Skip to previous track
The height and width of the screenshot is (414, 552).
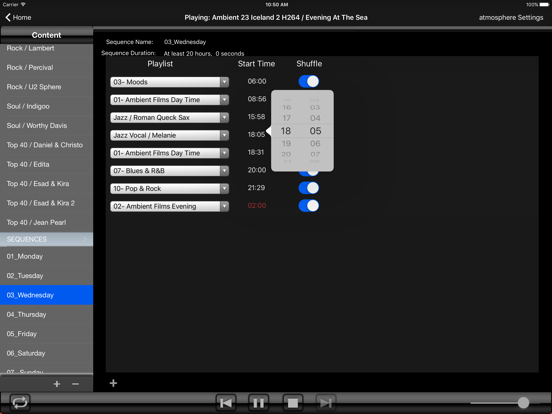coord(226,402)
